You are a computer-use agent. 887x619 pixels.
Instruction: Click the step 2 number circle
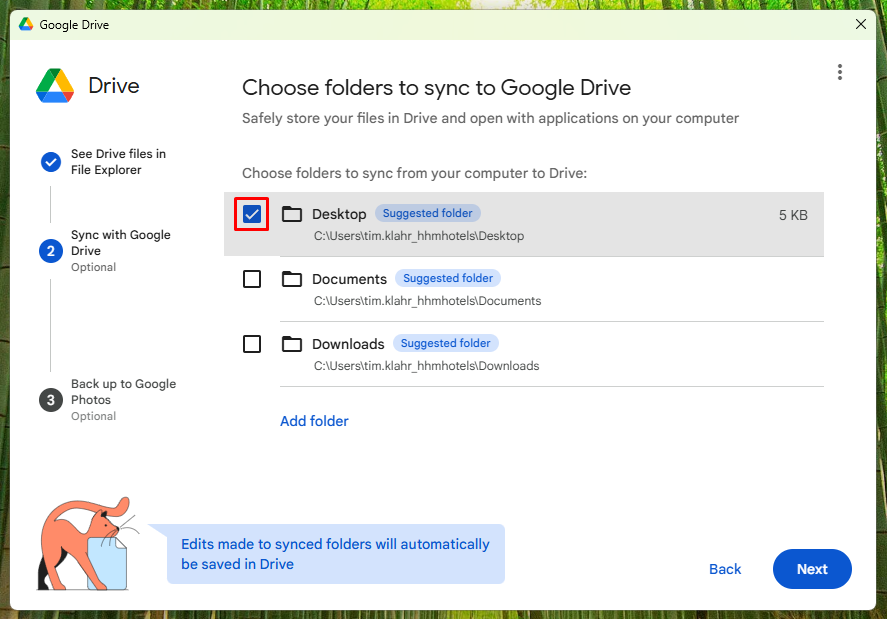51,251
